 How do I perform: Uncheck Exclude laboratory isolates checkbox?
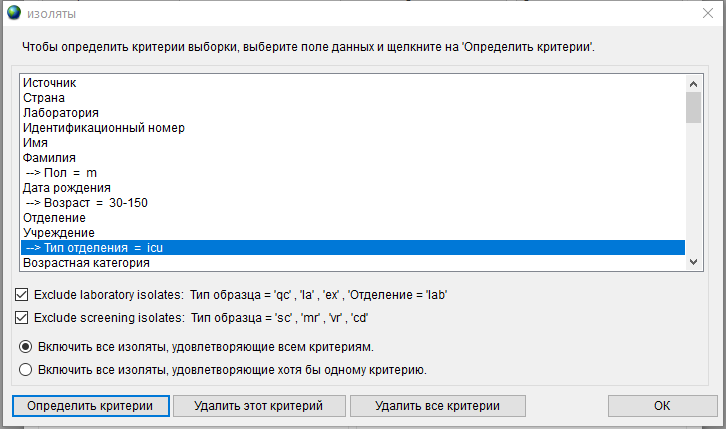[x=22, y=294]
